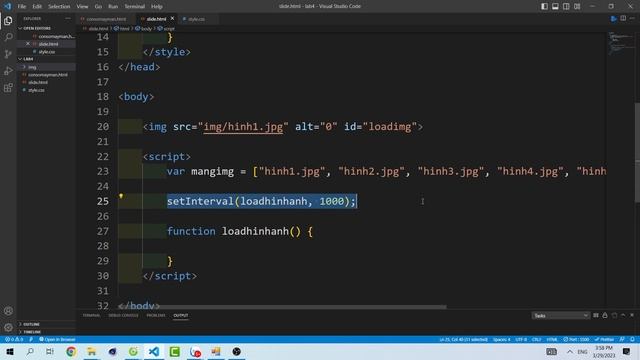Click the editor horizontal scrollbar

(x=282, y=307)
